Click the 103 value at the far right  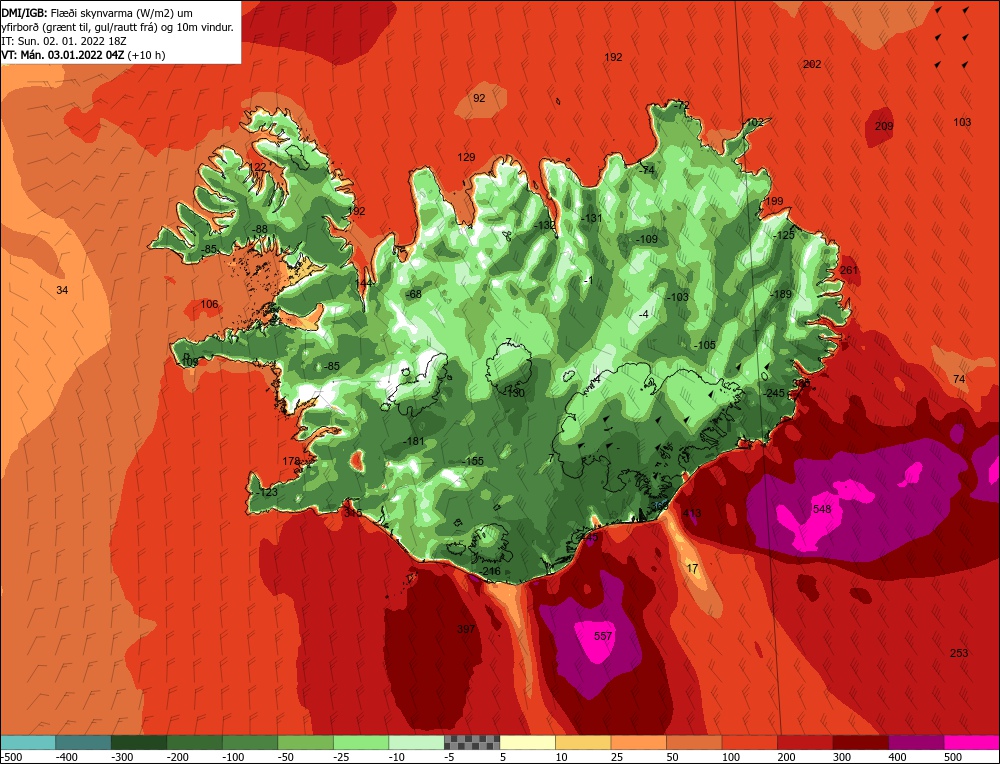click(x=962, y=122)
